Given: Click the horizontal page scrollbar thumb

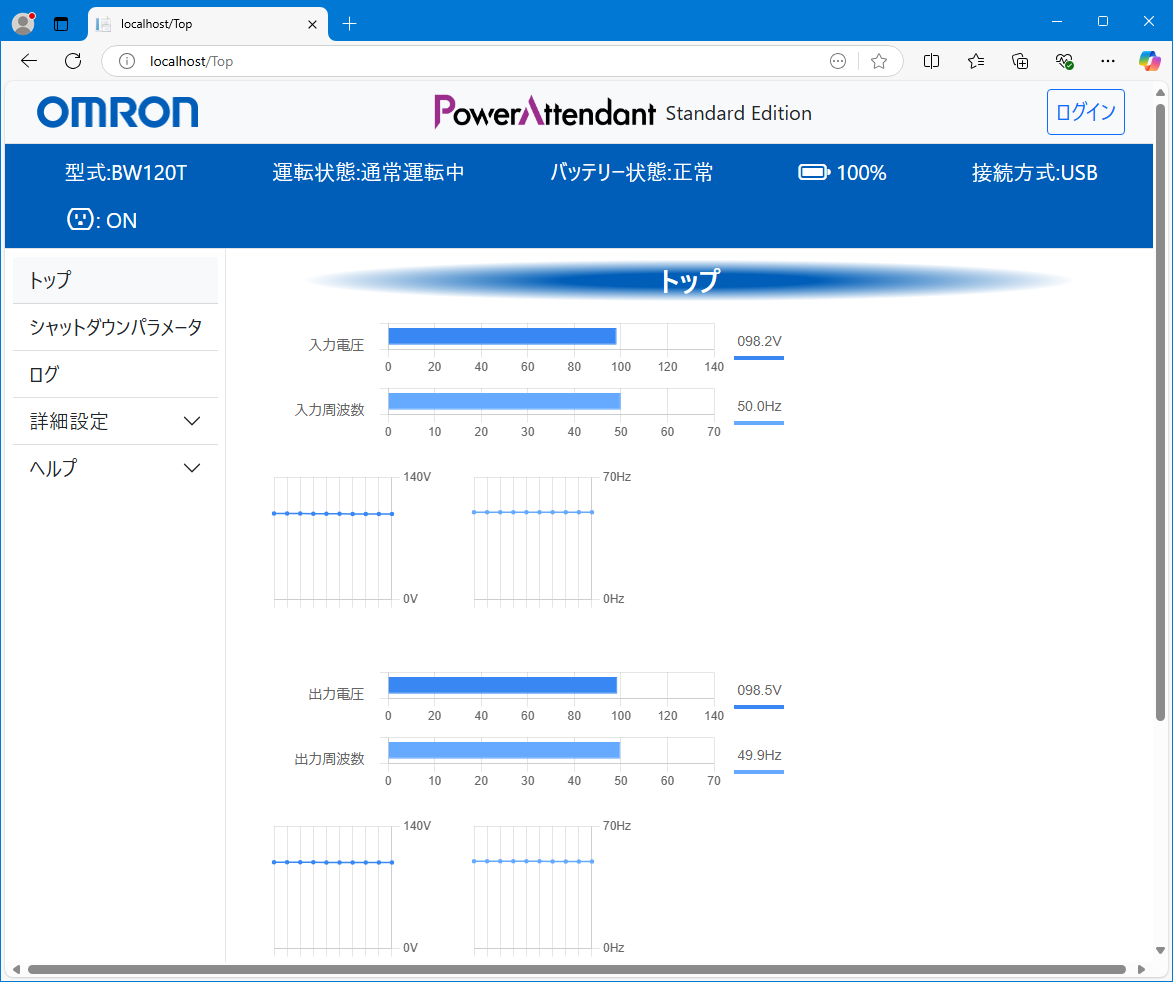Looking at the screenshot, I should 576,969.
